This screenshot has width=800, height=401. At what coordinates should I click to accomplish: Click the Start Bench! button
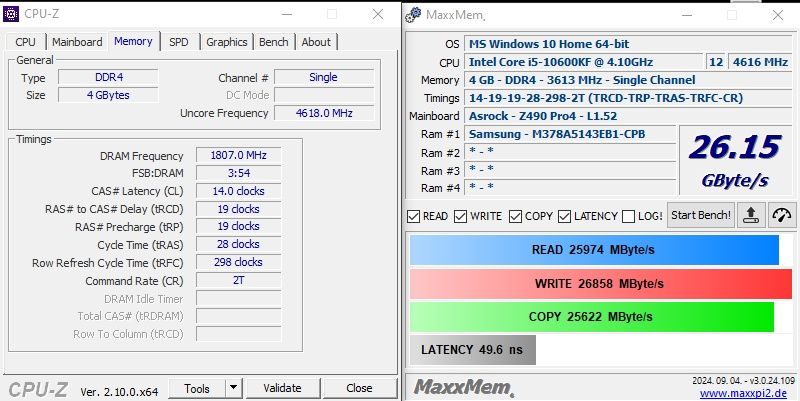coord(701,215)
